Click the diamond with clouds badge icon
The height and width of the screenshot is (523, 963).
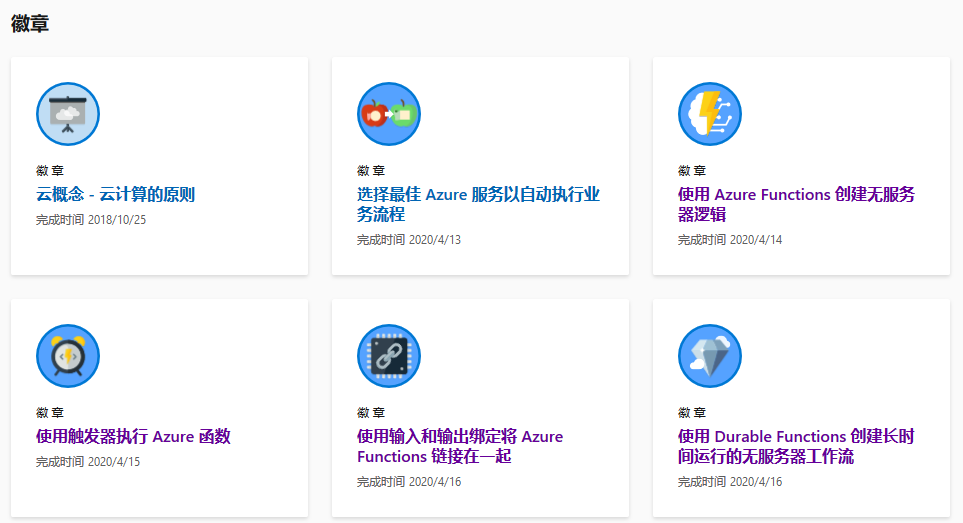coord(710,356)
